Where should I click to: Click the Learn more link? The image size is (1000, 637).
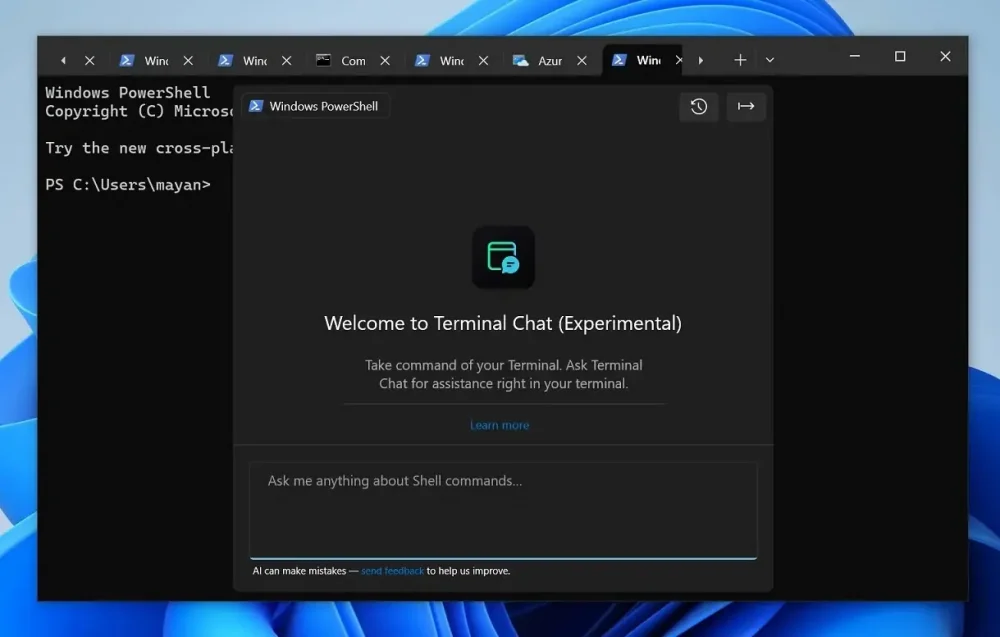(x=499, y=425)
